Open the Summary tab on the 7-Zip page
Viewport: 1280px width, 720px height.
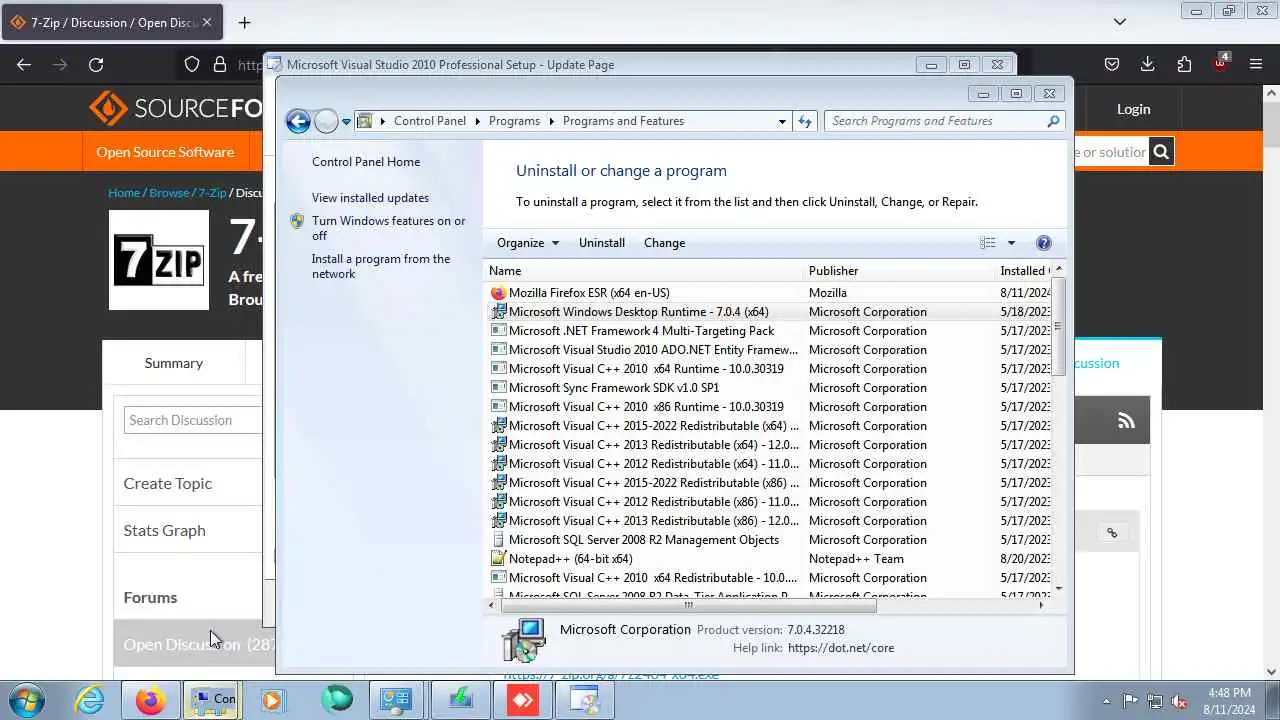tap(173, 363)
